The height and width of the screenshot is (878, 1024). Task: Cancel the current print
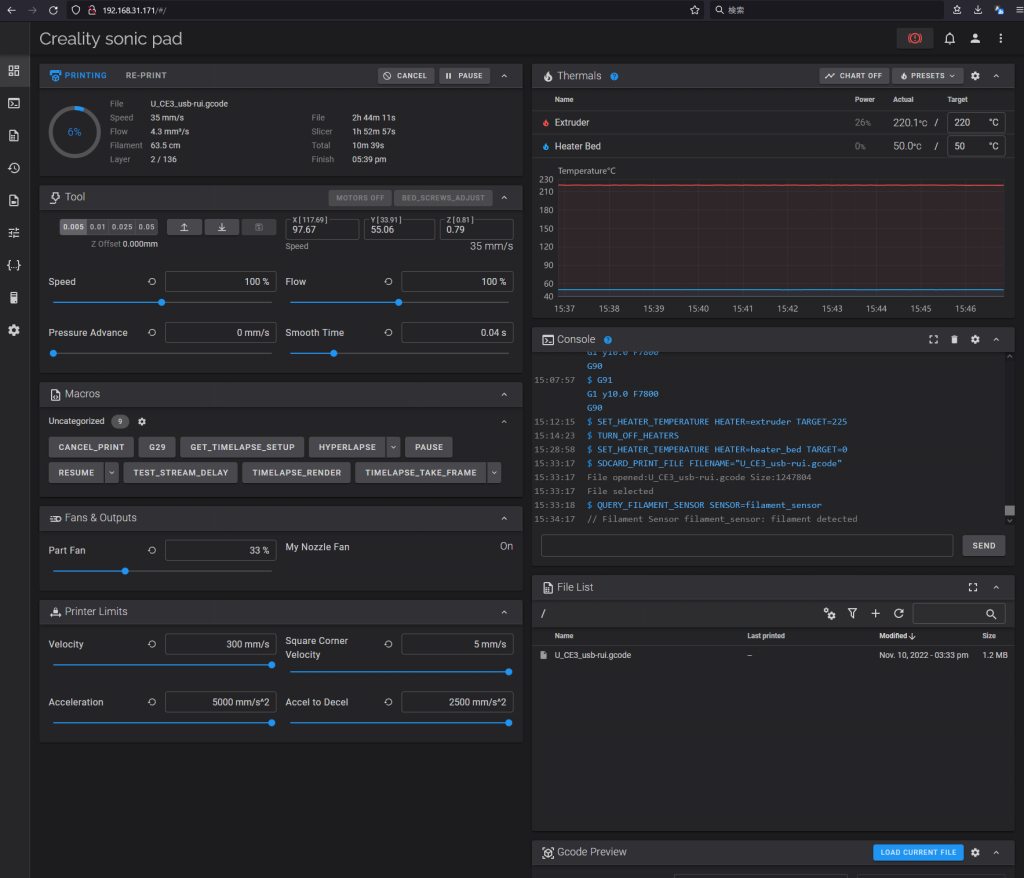pyautogui.click(x=405, y=76)
